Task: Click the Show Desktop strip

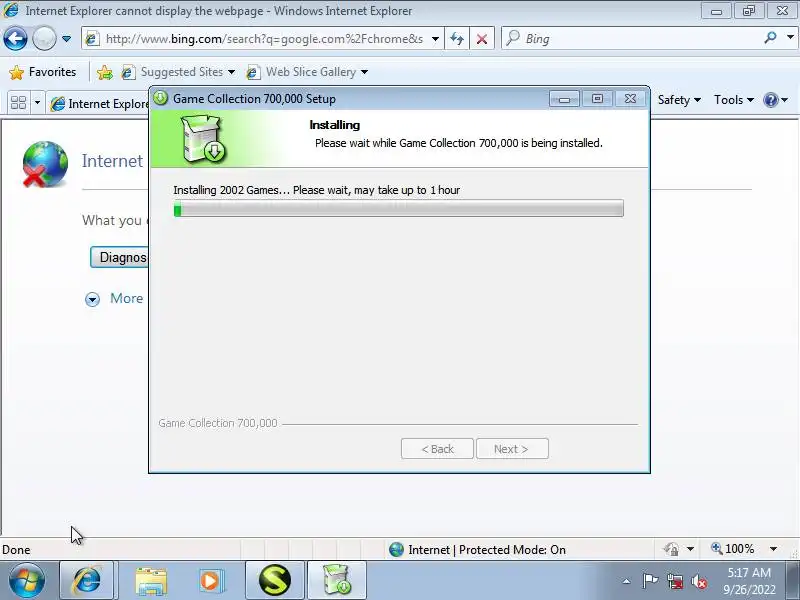Action: point(793,581)
